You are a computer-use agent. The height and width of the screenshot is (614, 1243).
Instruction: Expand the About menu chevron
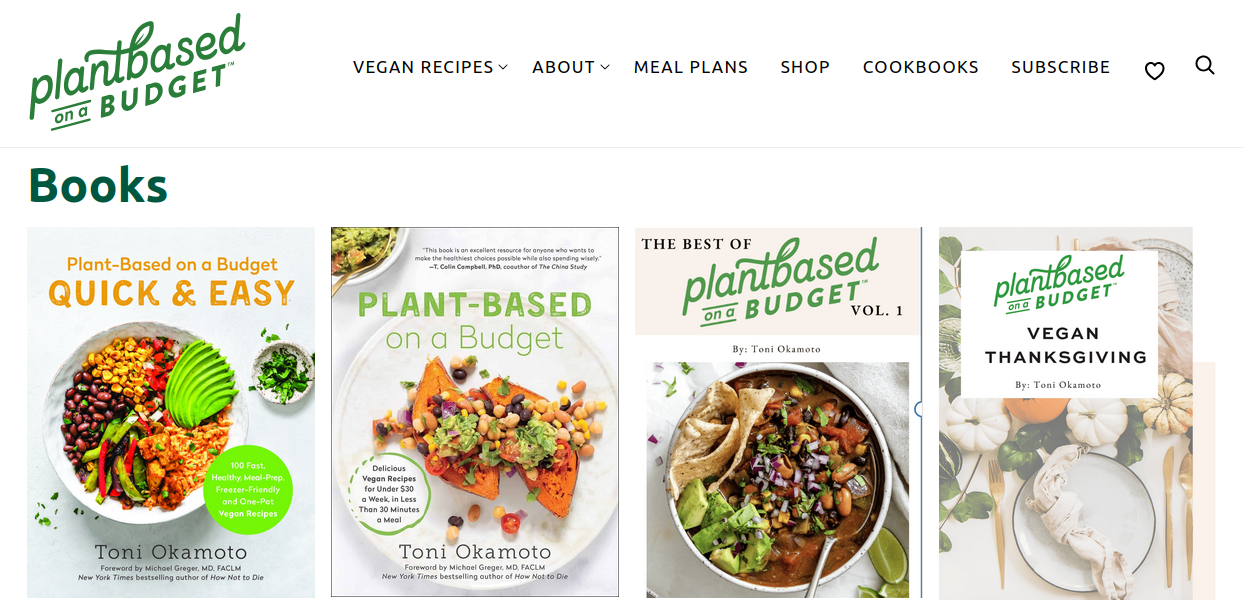click(605, 67)
